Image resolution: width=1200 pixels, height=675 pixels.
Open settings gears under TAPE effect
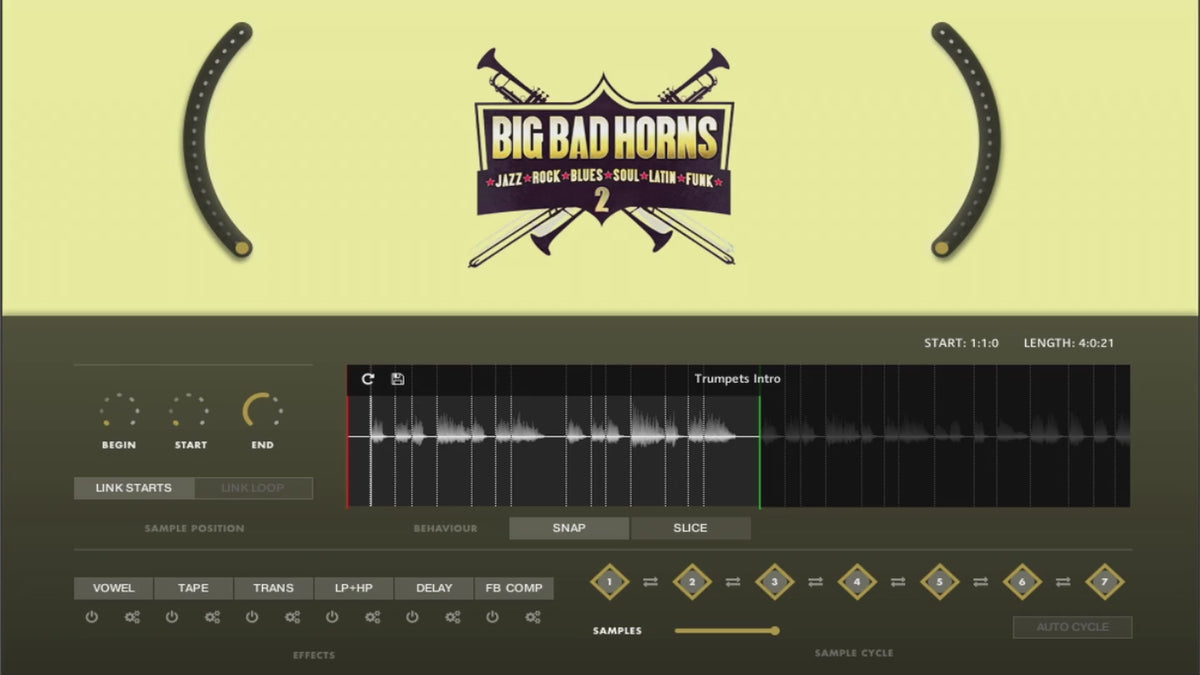pyautogui.click(x=212, y=617)
